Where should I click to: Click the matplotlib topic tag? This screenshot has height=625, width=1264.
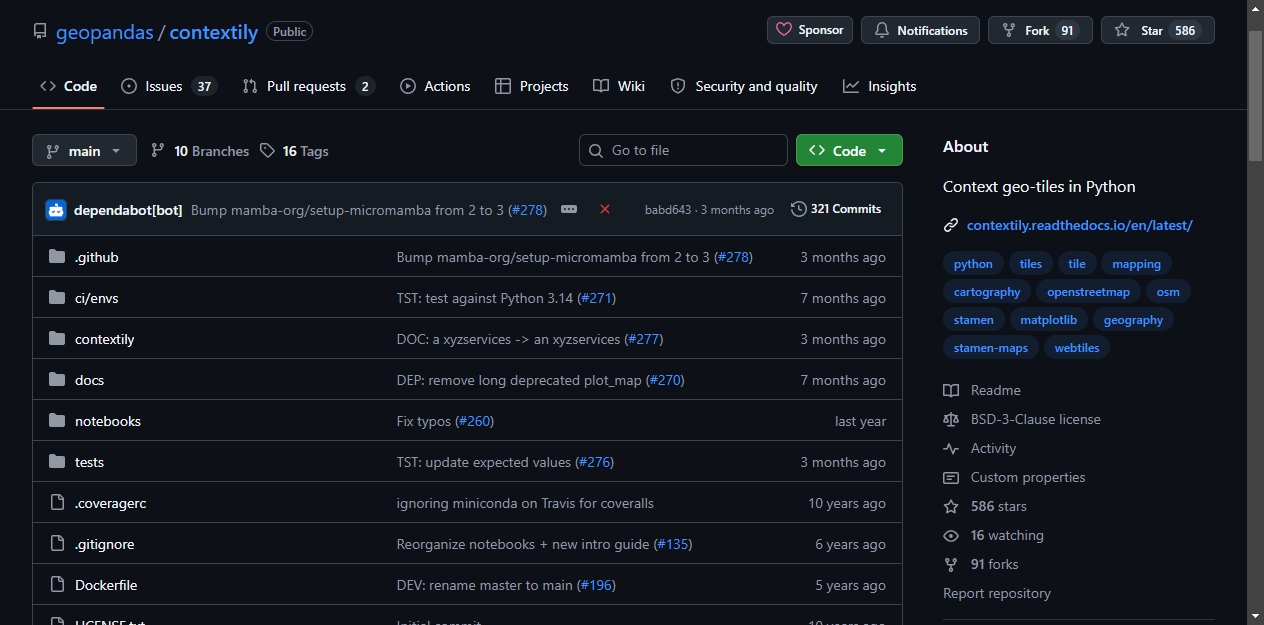tap(1048, 320)
